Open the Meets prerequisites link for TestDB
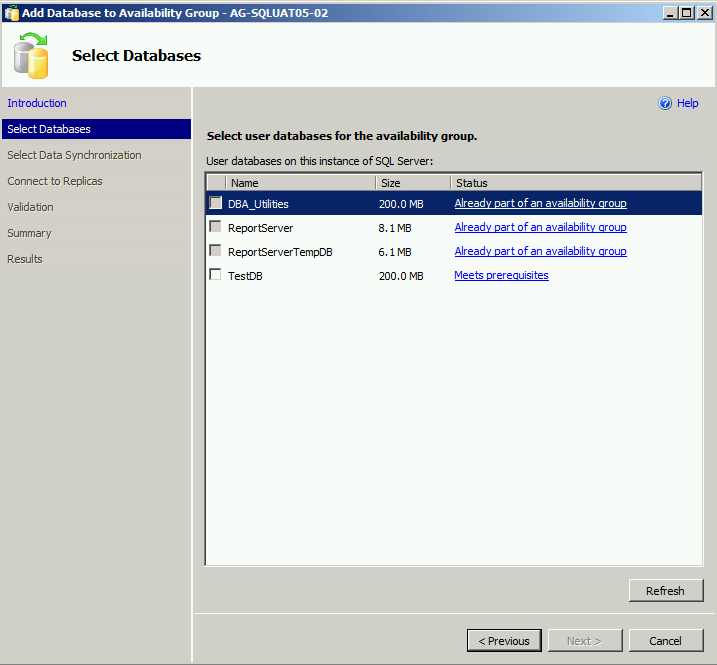The height and width of the screenshot is (665, 717). pyautogui.click(x=502, y=275)
